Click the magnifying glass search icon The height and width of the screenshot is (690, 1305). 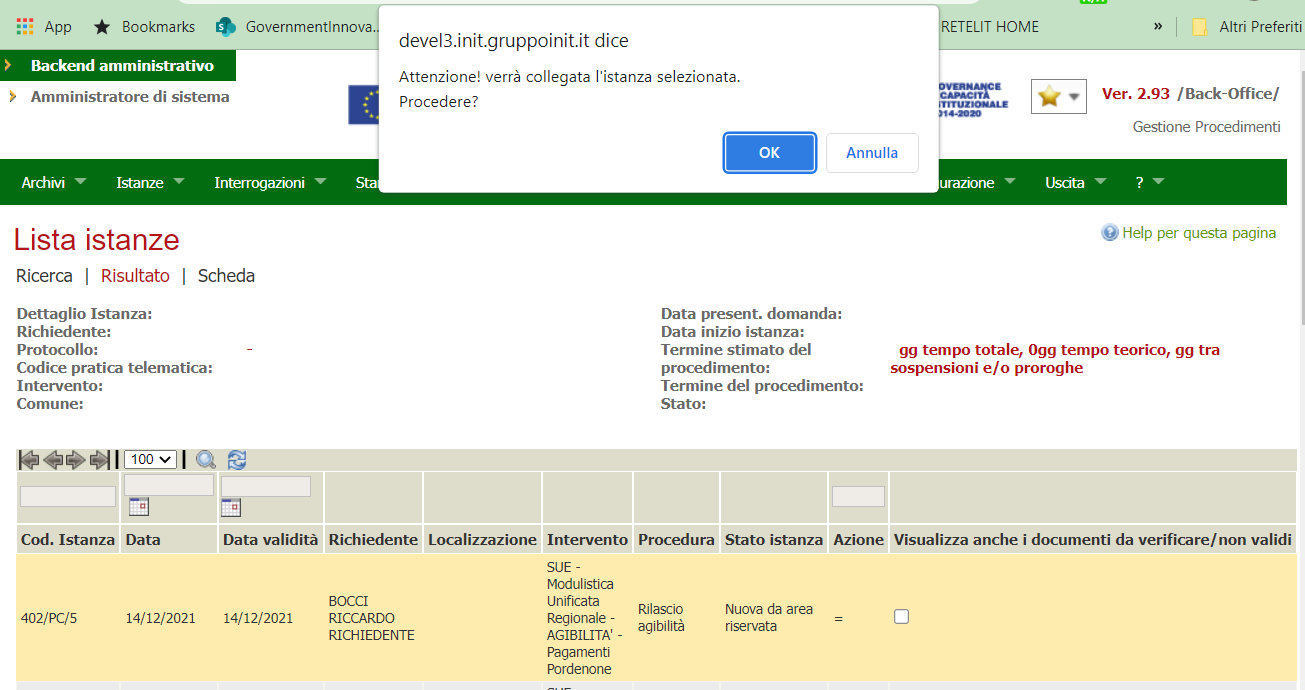tap(206, 460)
